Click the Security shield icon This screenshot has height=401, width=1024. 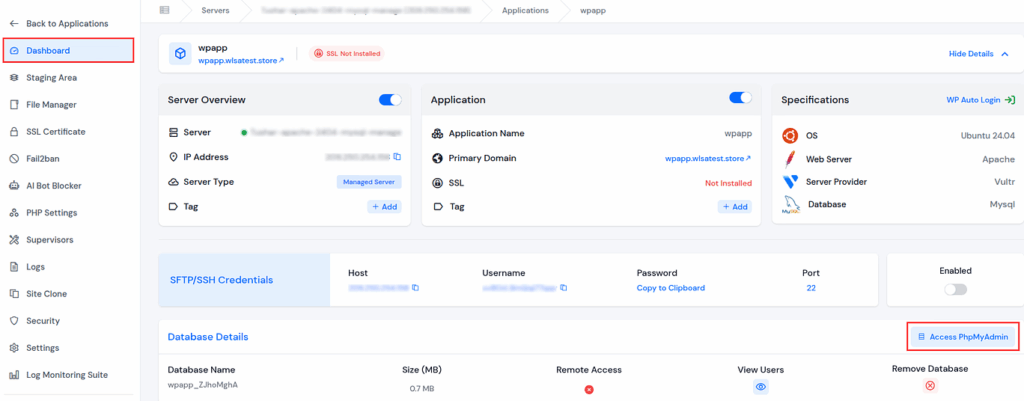(14, 321)
